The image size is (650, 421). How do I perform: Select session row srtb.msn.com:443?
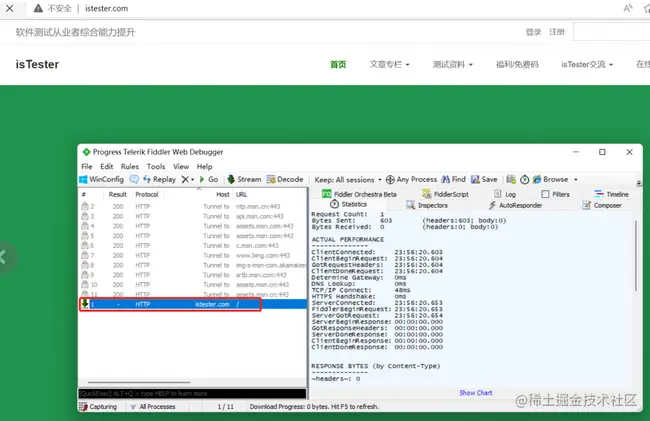pyautogui.click(x=193, y=275)
